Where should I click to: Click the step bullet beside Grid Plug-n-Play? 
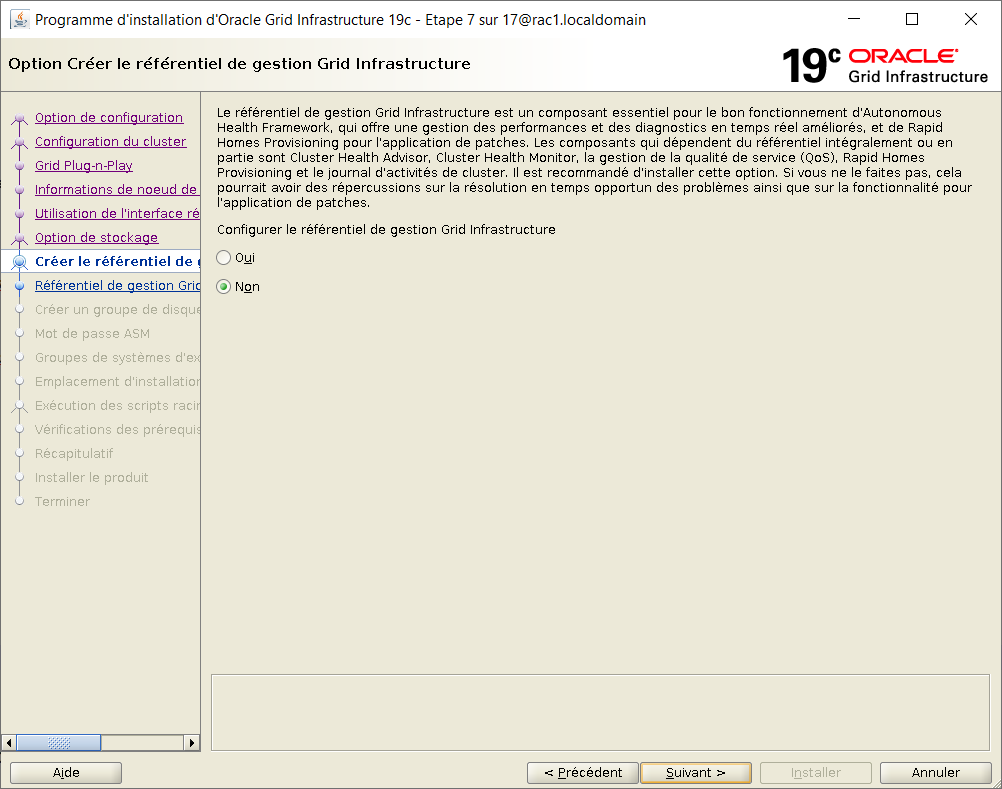pyautogui.click(x=20, y=166)
